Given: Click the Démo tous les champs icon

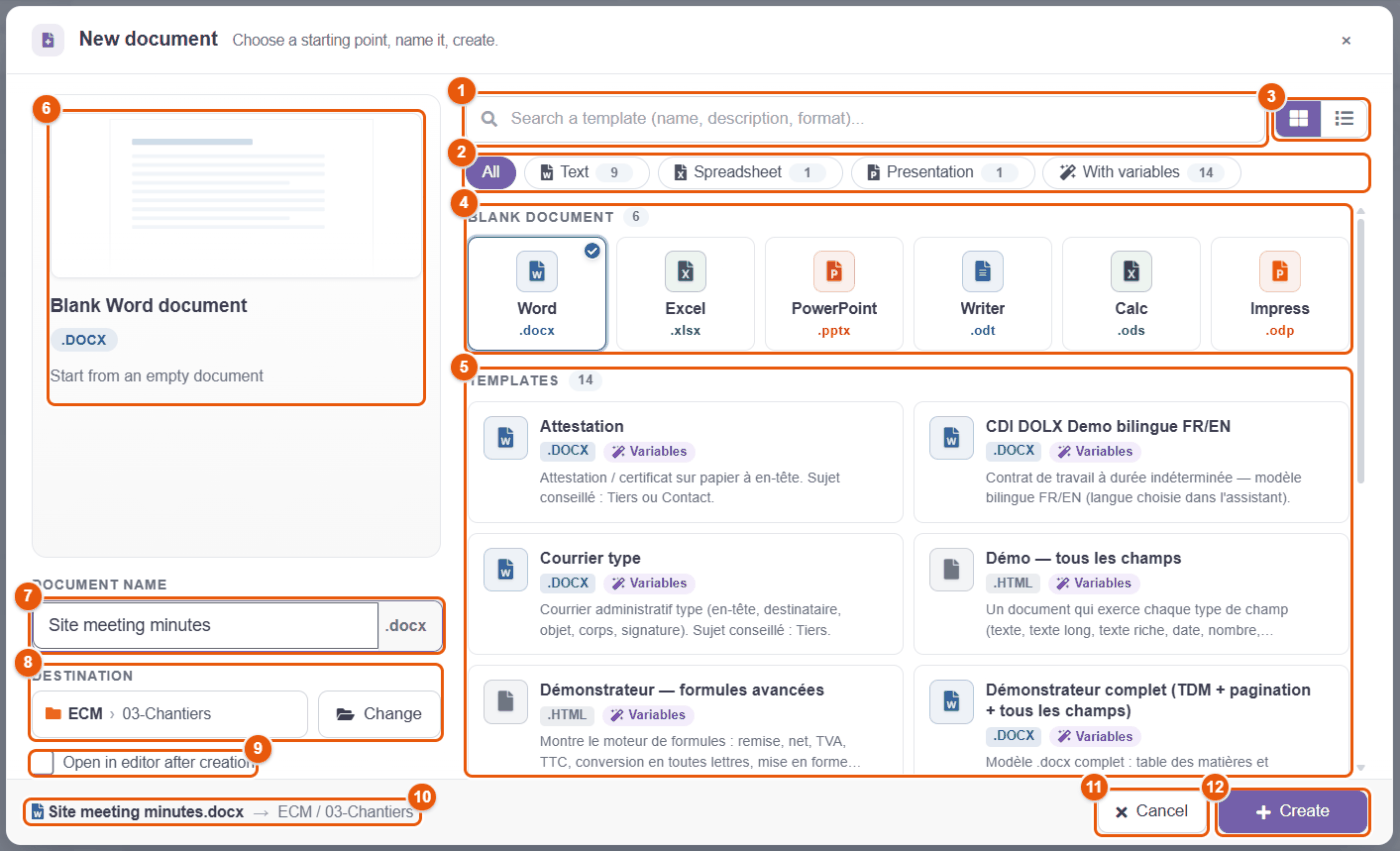Looking at the screenshot, I should [x=951, y=569].
